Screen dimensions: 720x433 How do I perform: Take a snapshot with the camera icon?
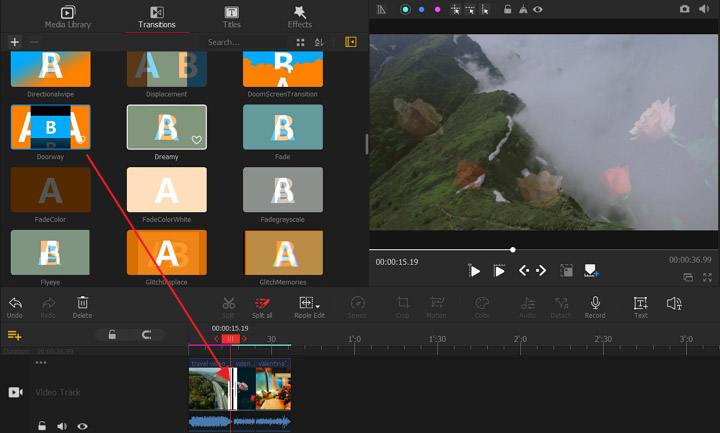[685, 9]
